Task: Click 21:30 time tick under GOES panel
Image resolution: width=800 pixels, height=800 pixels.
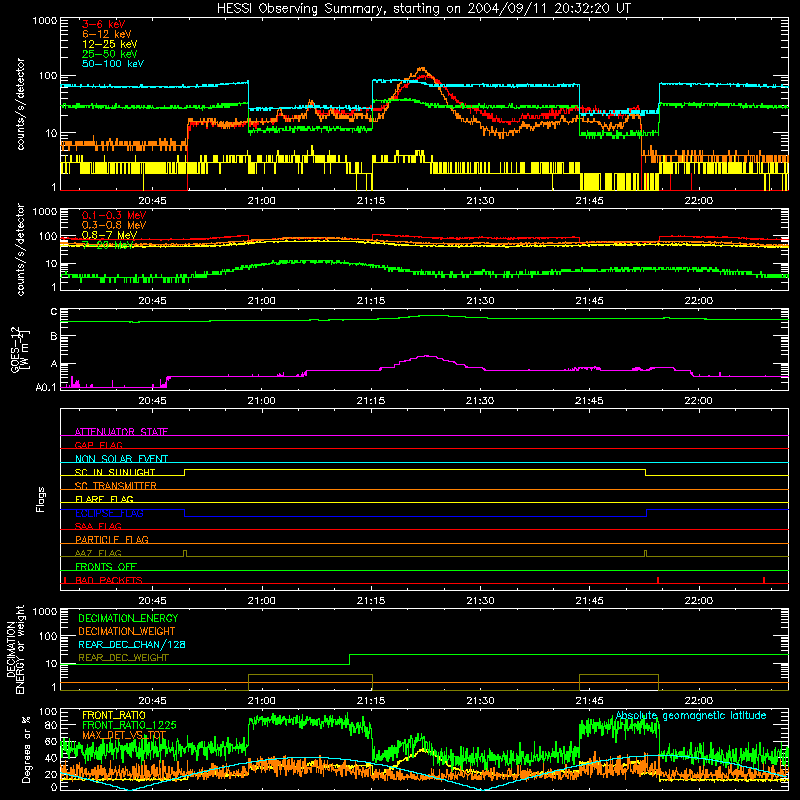Action: click(480, 401)
